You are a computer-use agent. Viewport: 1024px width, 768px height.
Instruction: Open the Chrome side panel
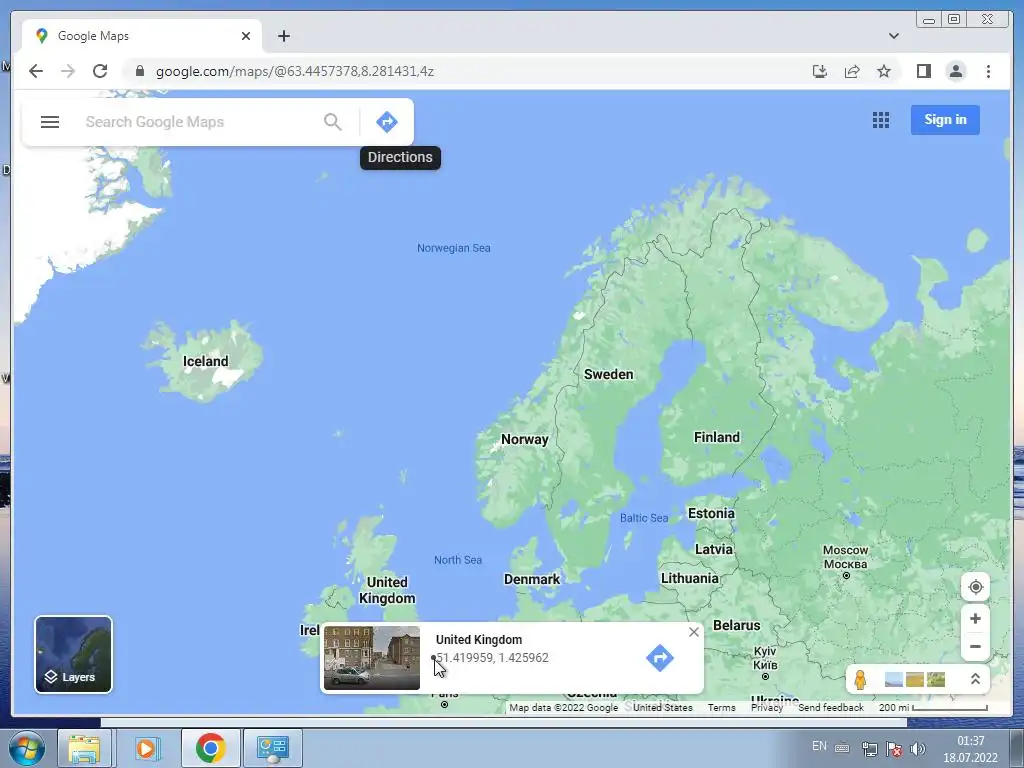[923, 71]
